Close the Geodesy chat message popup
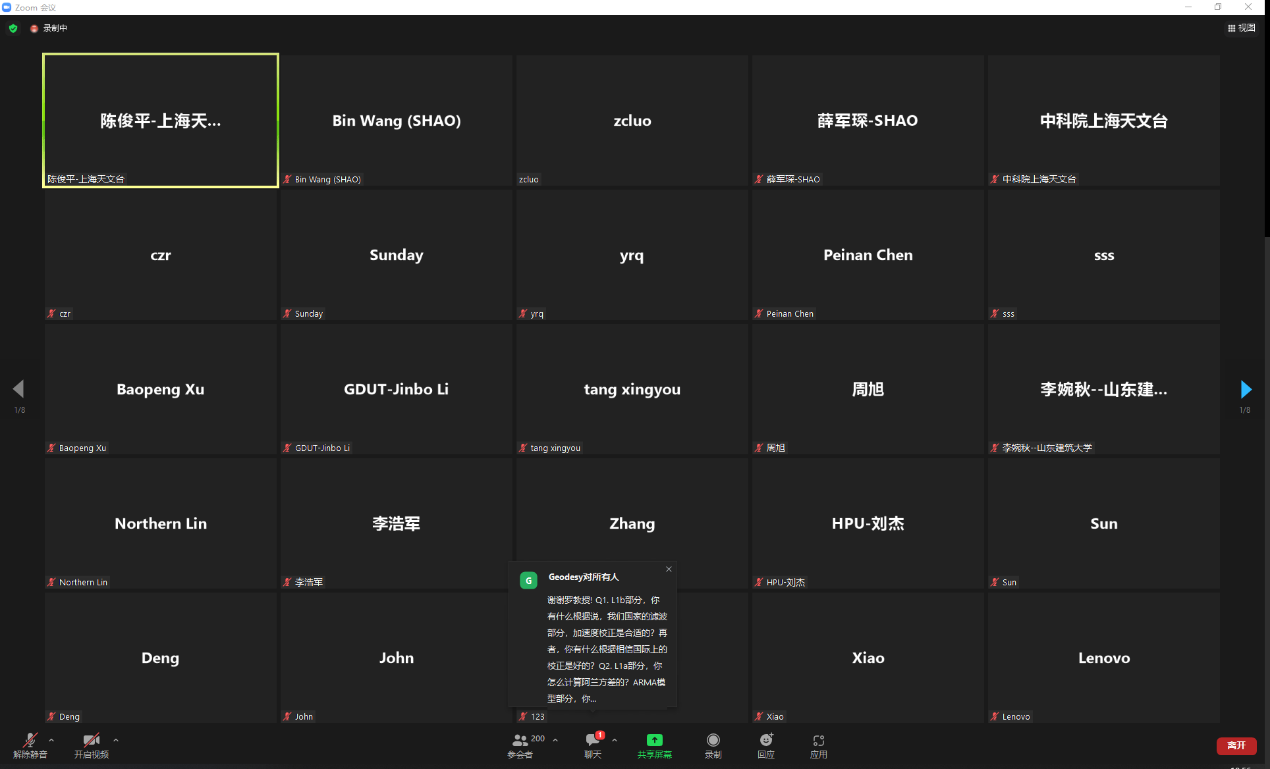The height and width of the screenshot is (769, 1270). pyautogui.click(x=669, y=569)
